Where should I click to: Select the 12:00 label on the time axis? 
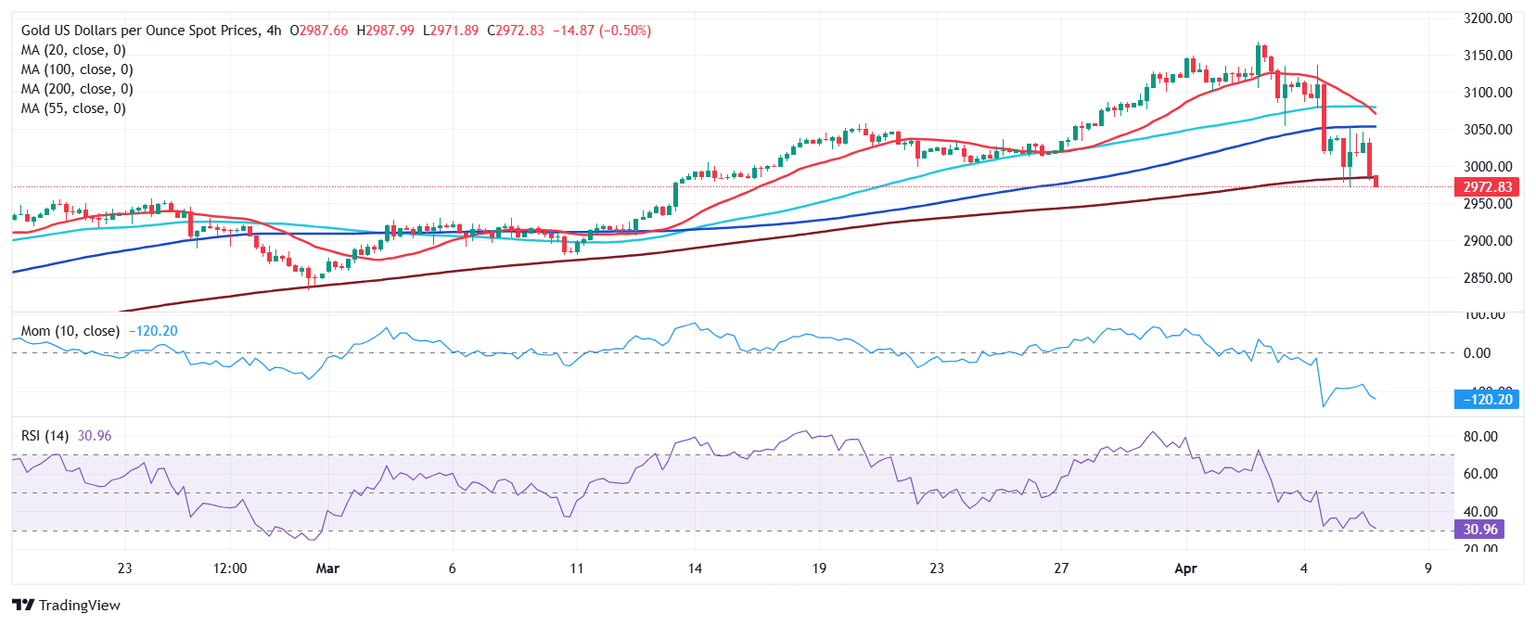tap(230, 568)
